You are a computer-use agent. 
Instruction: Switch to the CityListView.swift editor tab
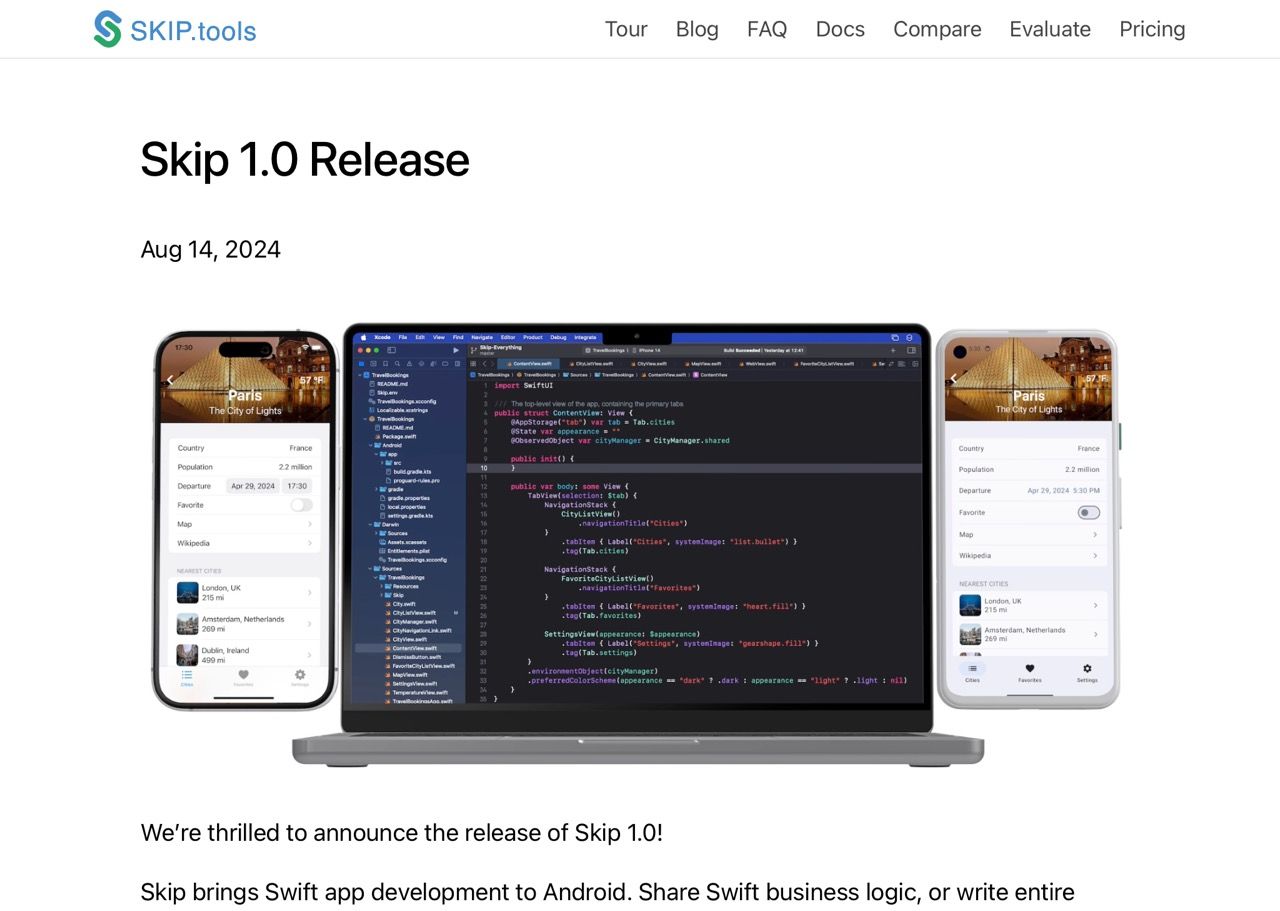[x=594, y=363]
